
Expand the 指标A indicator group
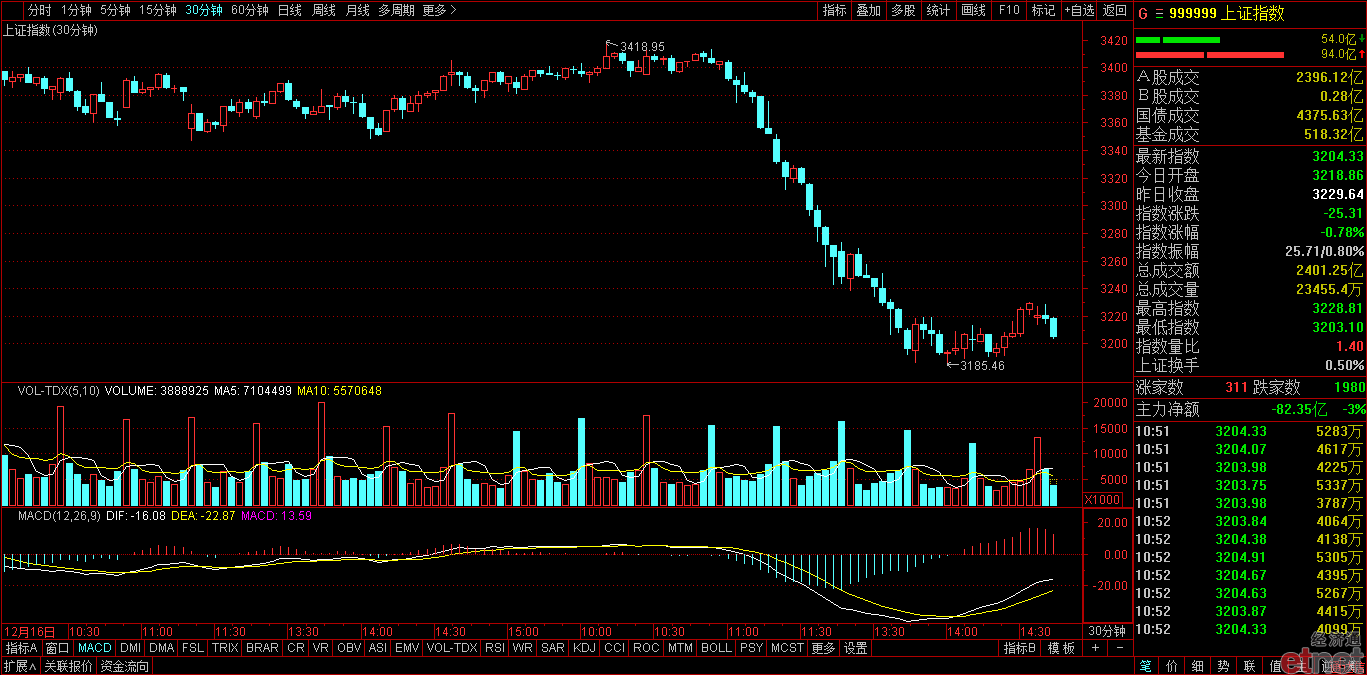pos(21,648)
